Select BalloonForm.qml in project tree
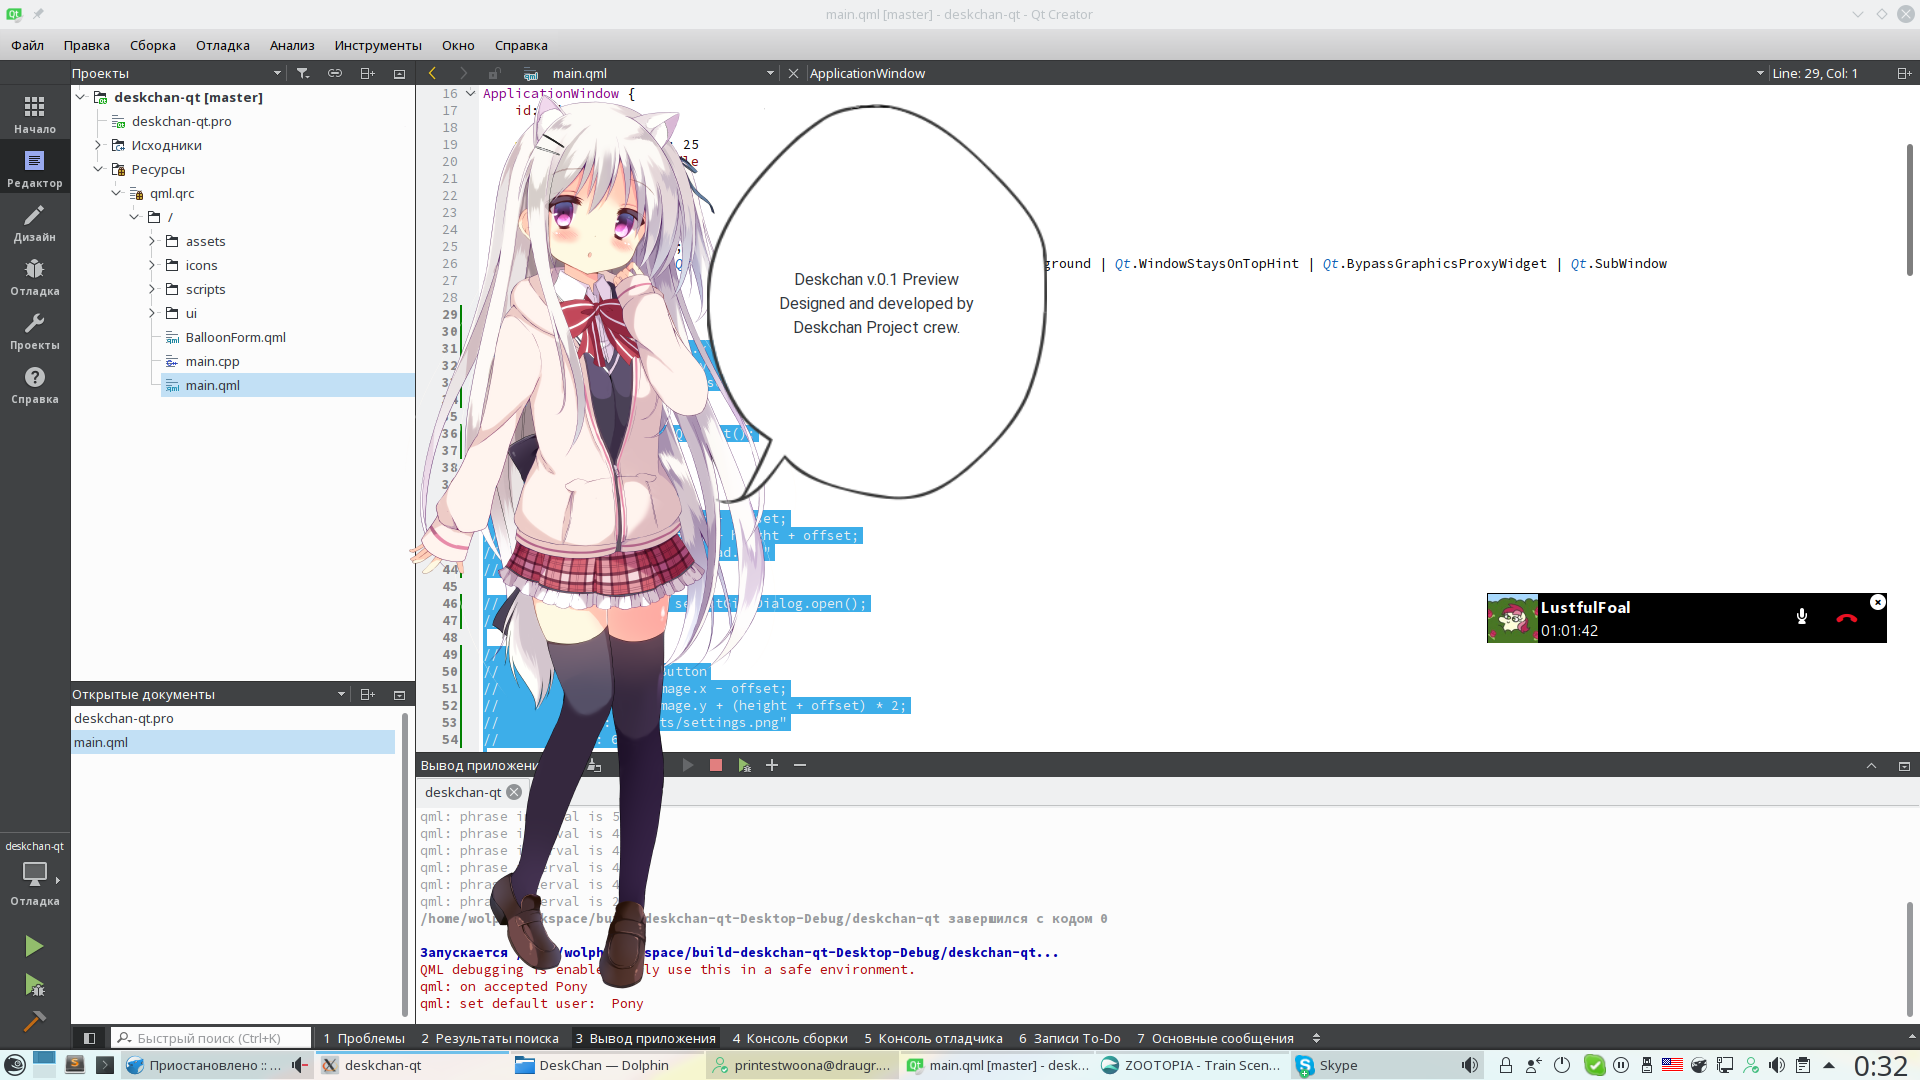This screenshot has height=1080, width=1920. pyautogui.click(x=235, y=337)
